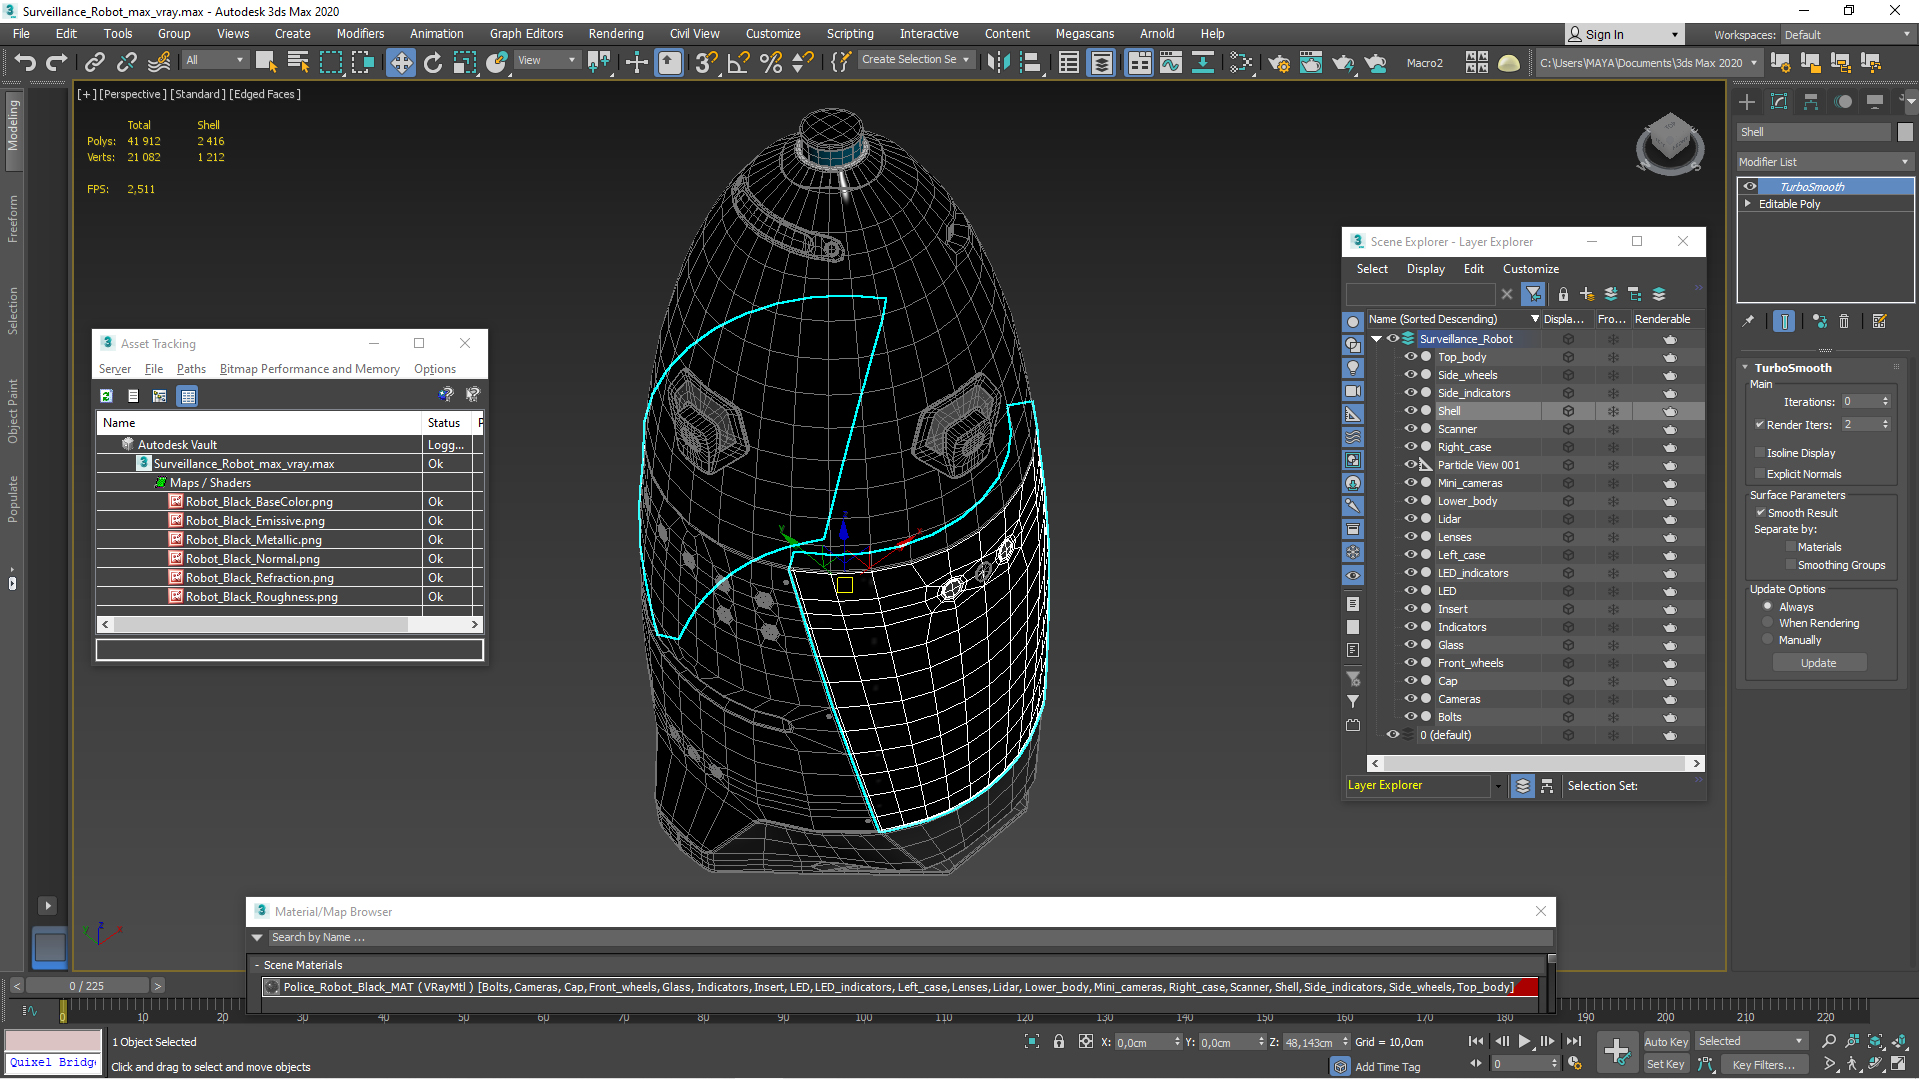Toggle the Angle Snap icon
The image size is (1920, 1080).
click(738, 62)
